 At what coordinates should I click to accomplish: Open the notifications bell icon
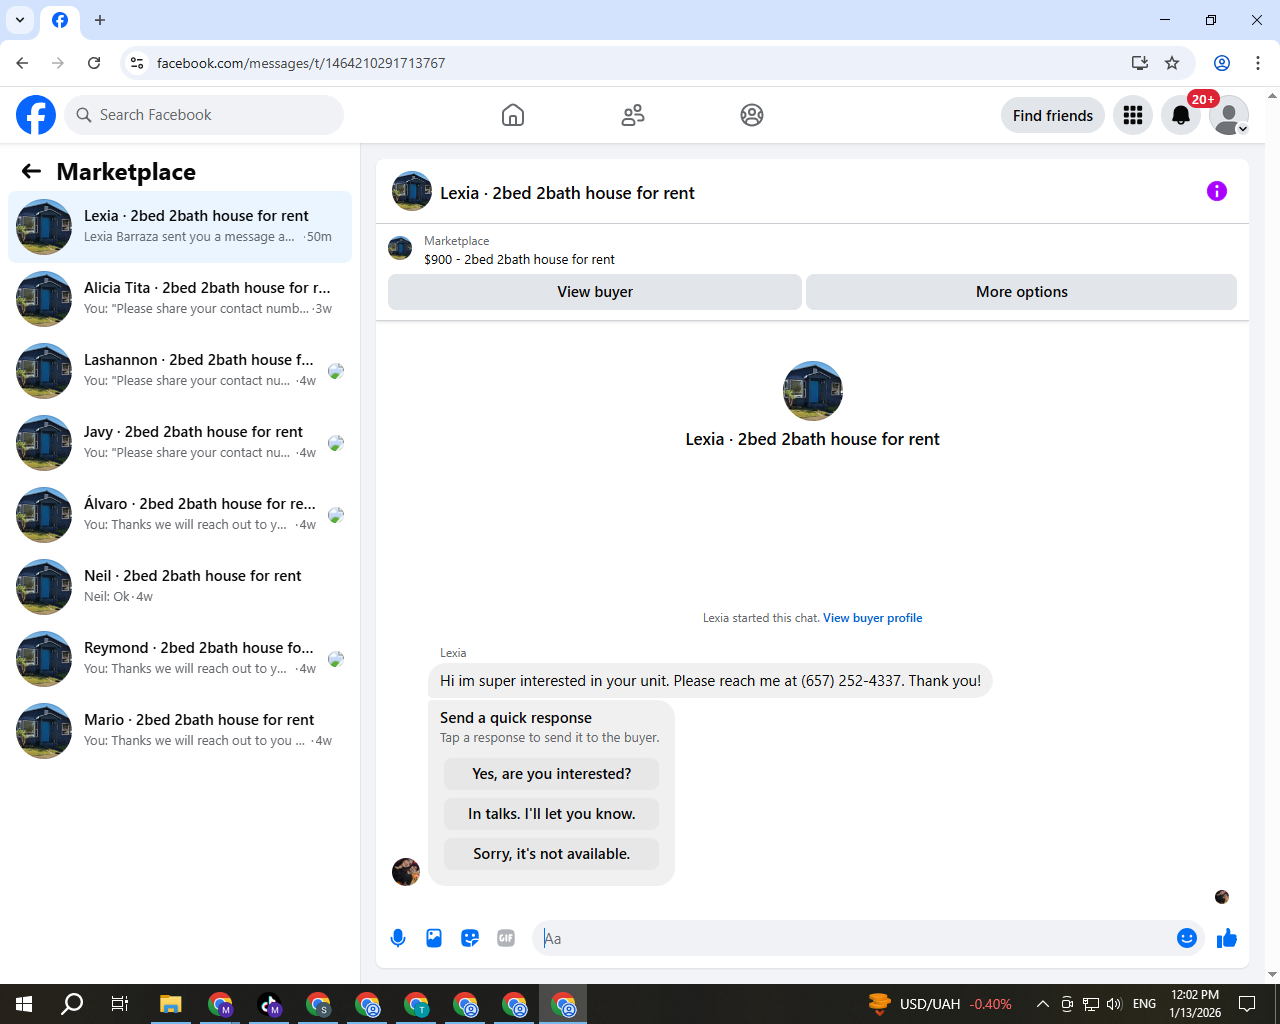coord(1181,115)
